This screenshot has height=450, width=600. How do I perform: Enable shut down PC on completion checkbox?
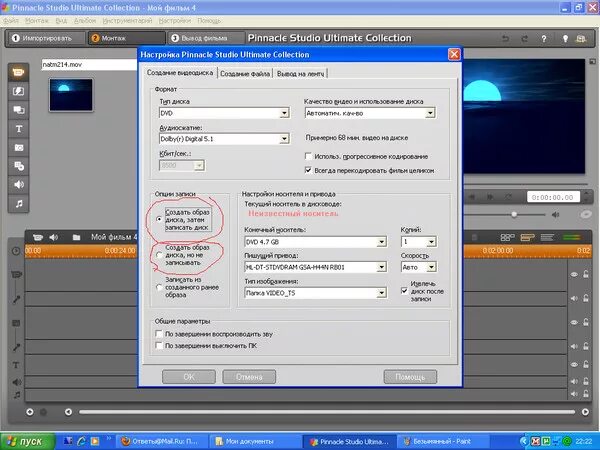[159, 346]
